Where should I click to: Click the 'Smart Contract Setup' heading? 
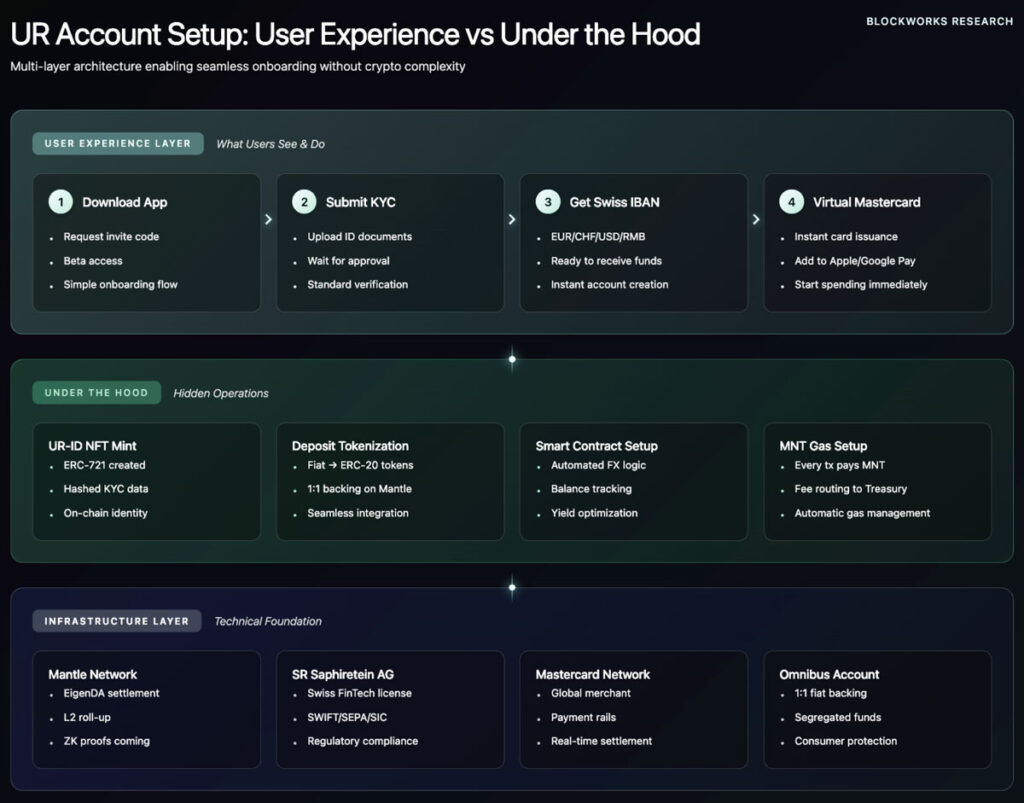[x=596, y=446]
